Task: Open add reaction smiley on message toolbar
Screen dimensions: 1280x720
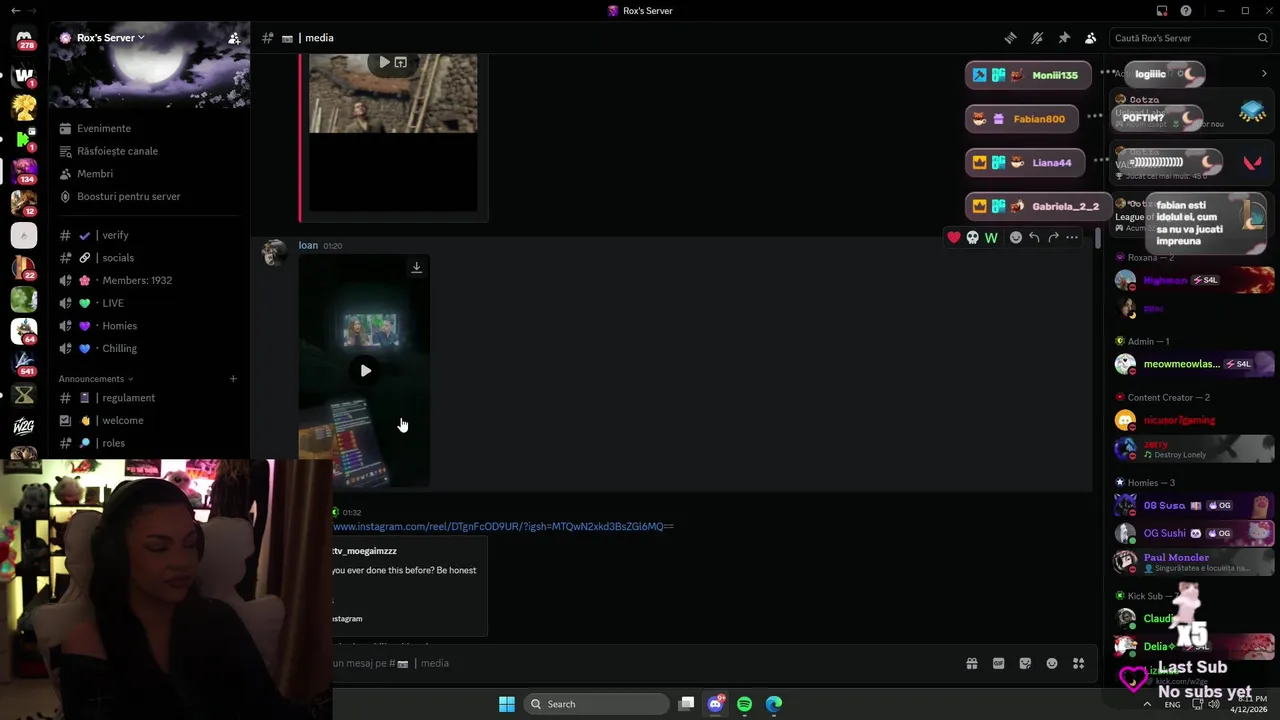Action: point(1016,237)
